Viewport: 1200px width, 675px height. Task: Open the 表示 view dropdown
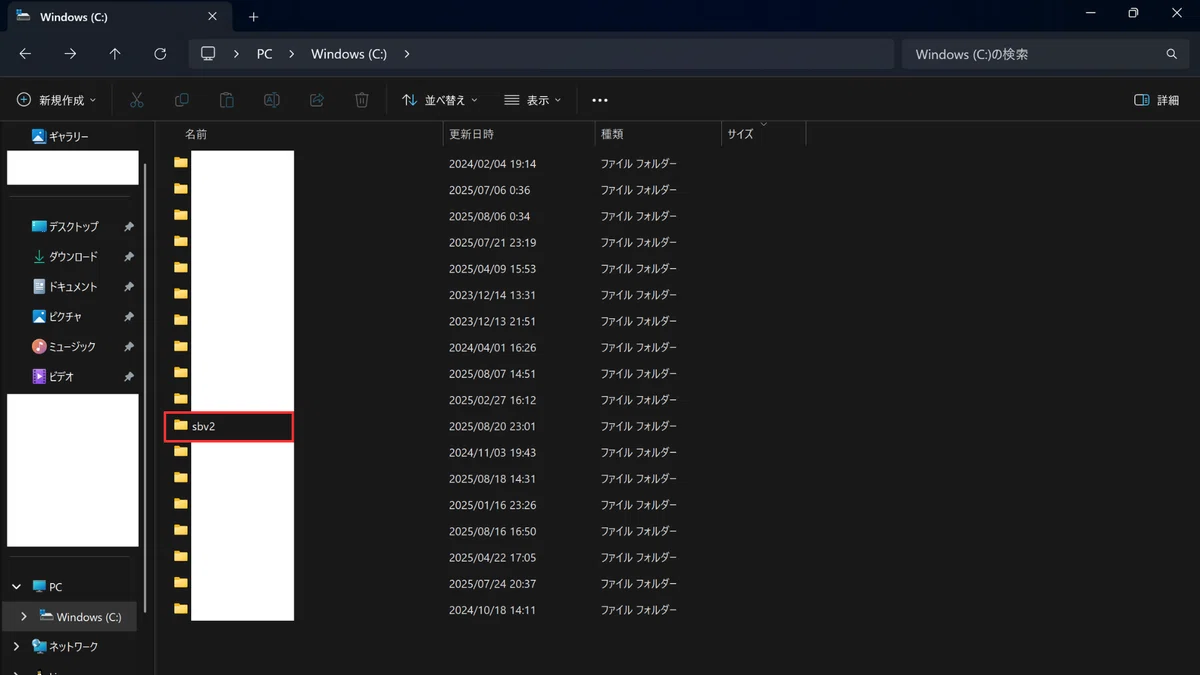click(533, 100)
